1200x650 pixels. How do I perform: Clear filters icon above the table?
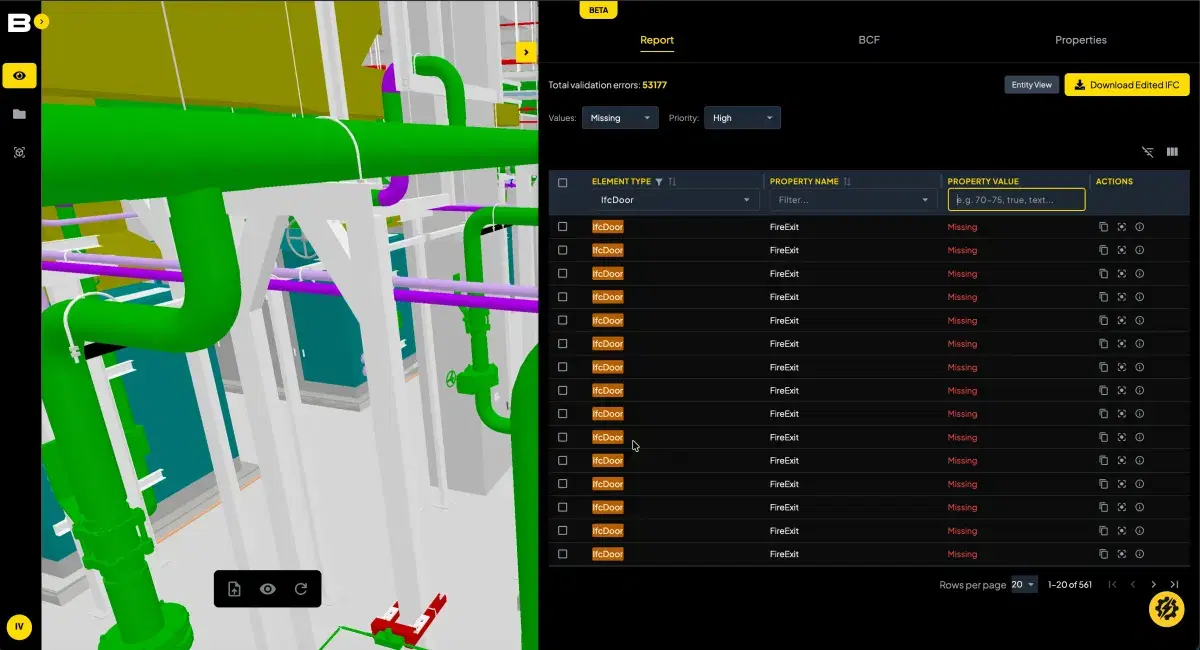tap(1147, 152)
